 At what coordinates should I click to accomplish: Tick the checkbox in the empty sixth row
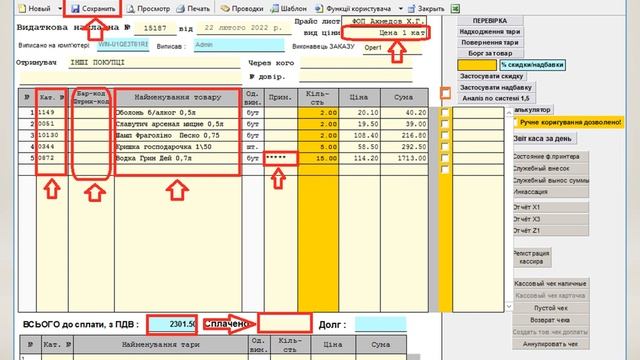(445, 169)
